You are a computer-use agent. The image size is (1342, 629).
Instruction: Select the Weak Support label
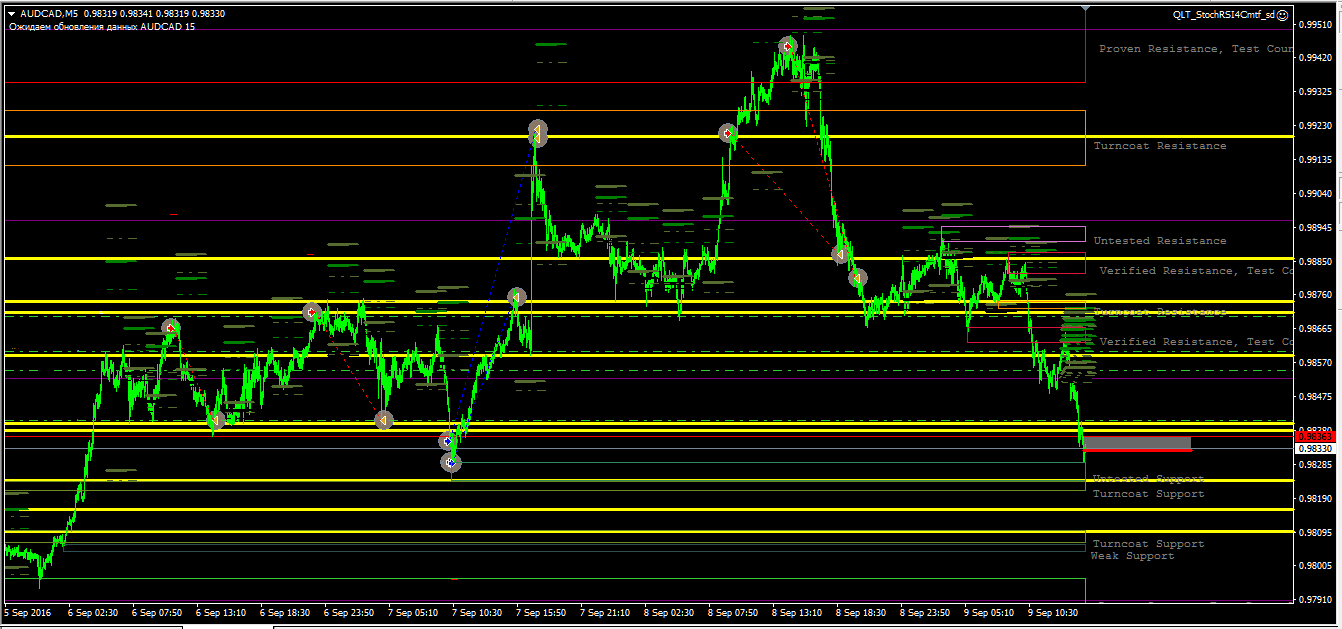click(x=1132, y=556)
